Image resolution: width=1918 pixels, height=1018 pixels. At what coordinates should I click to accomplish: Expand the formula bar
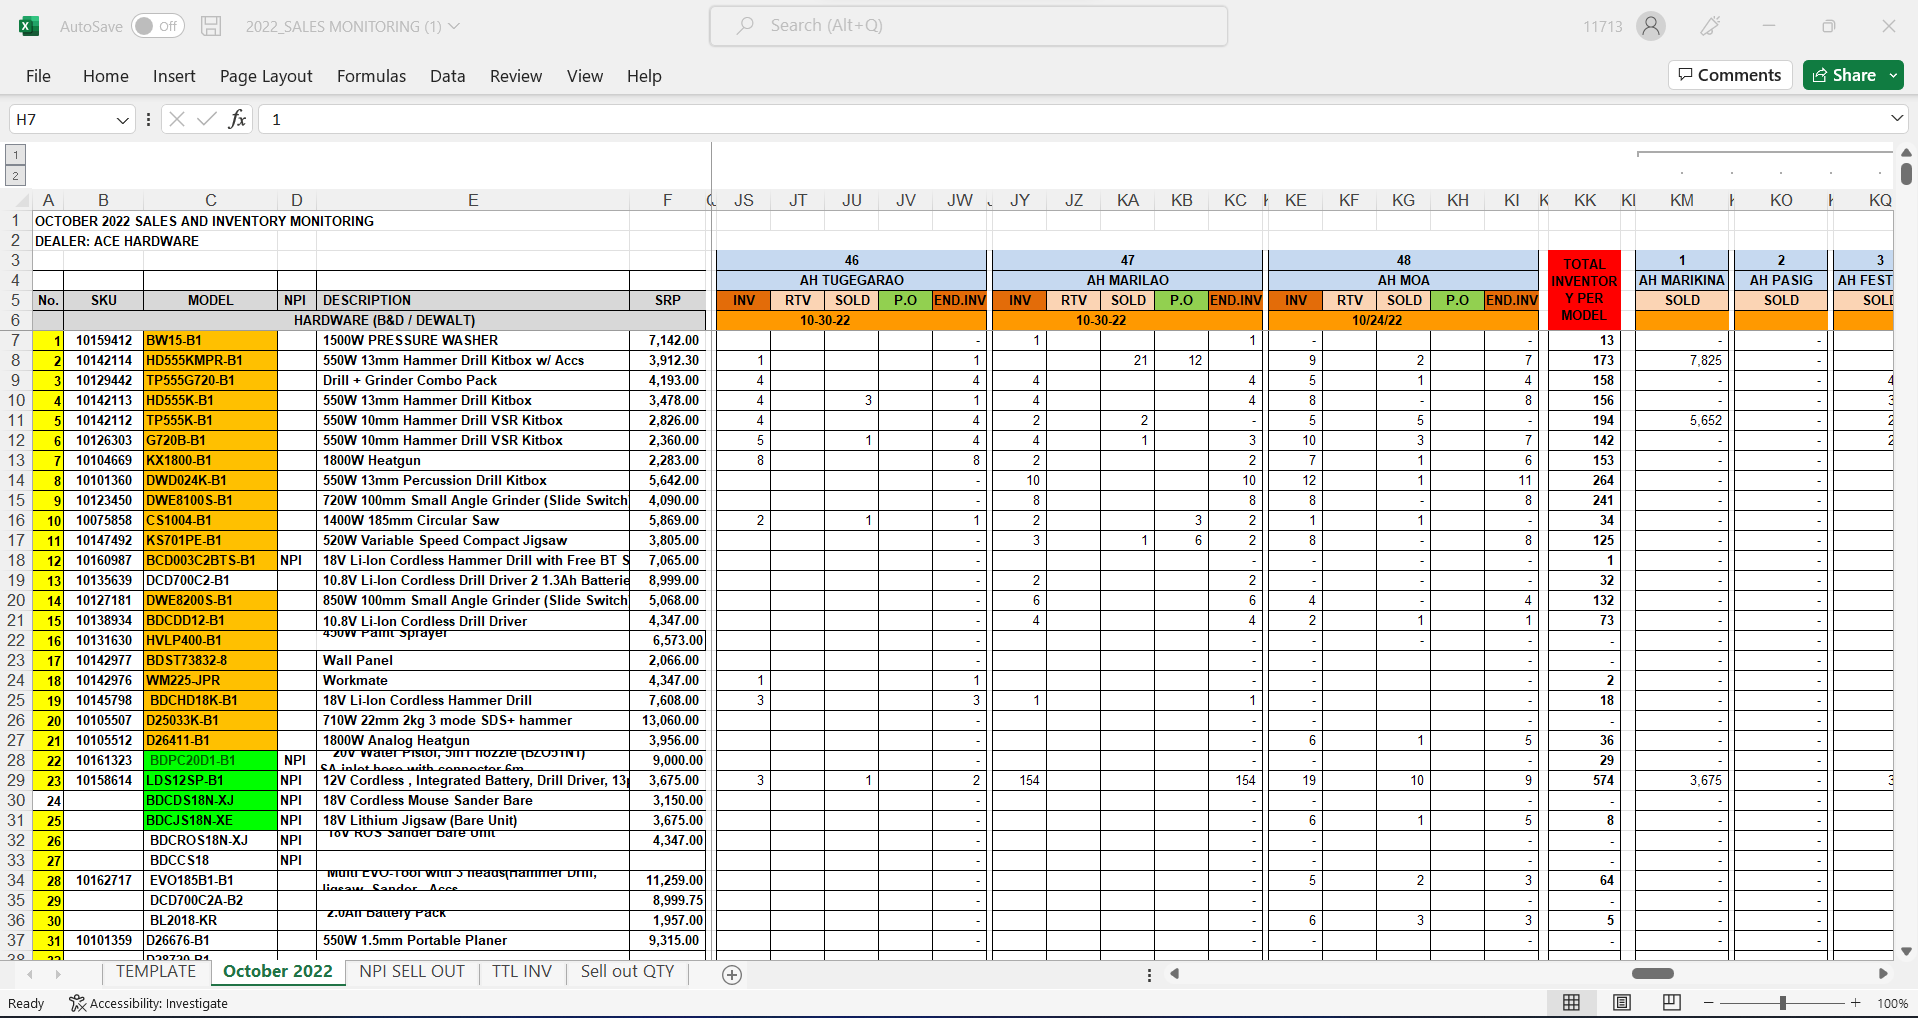point(1897,119)
